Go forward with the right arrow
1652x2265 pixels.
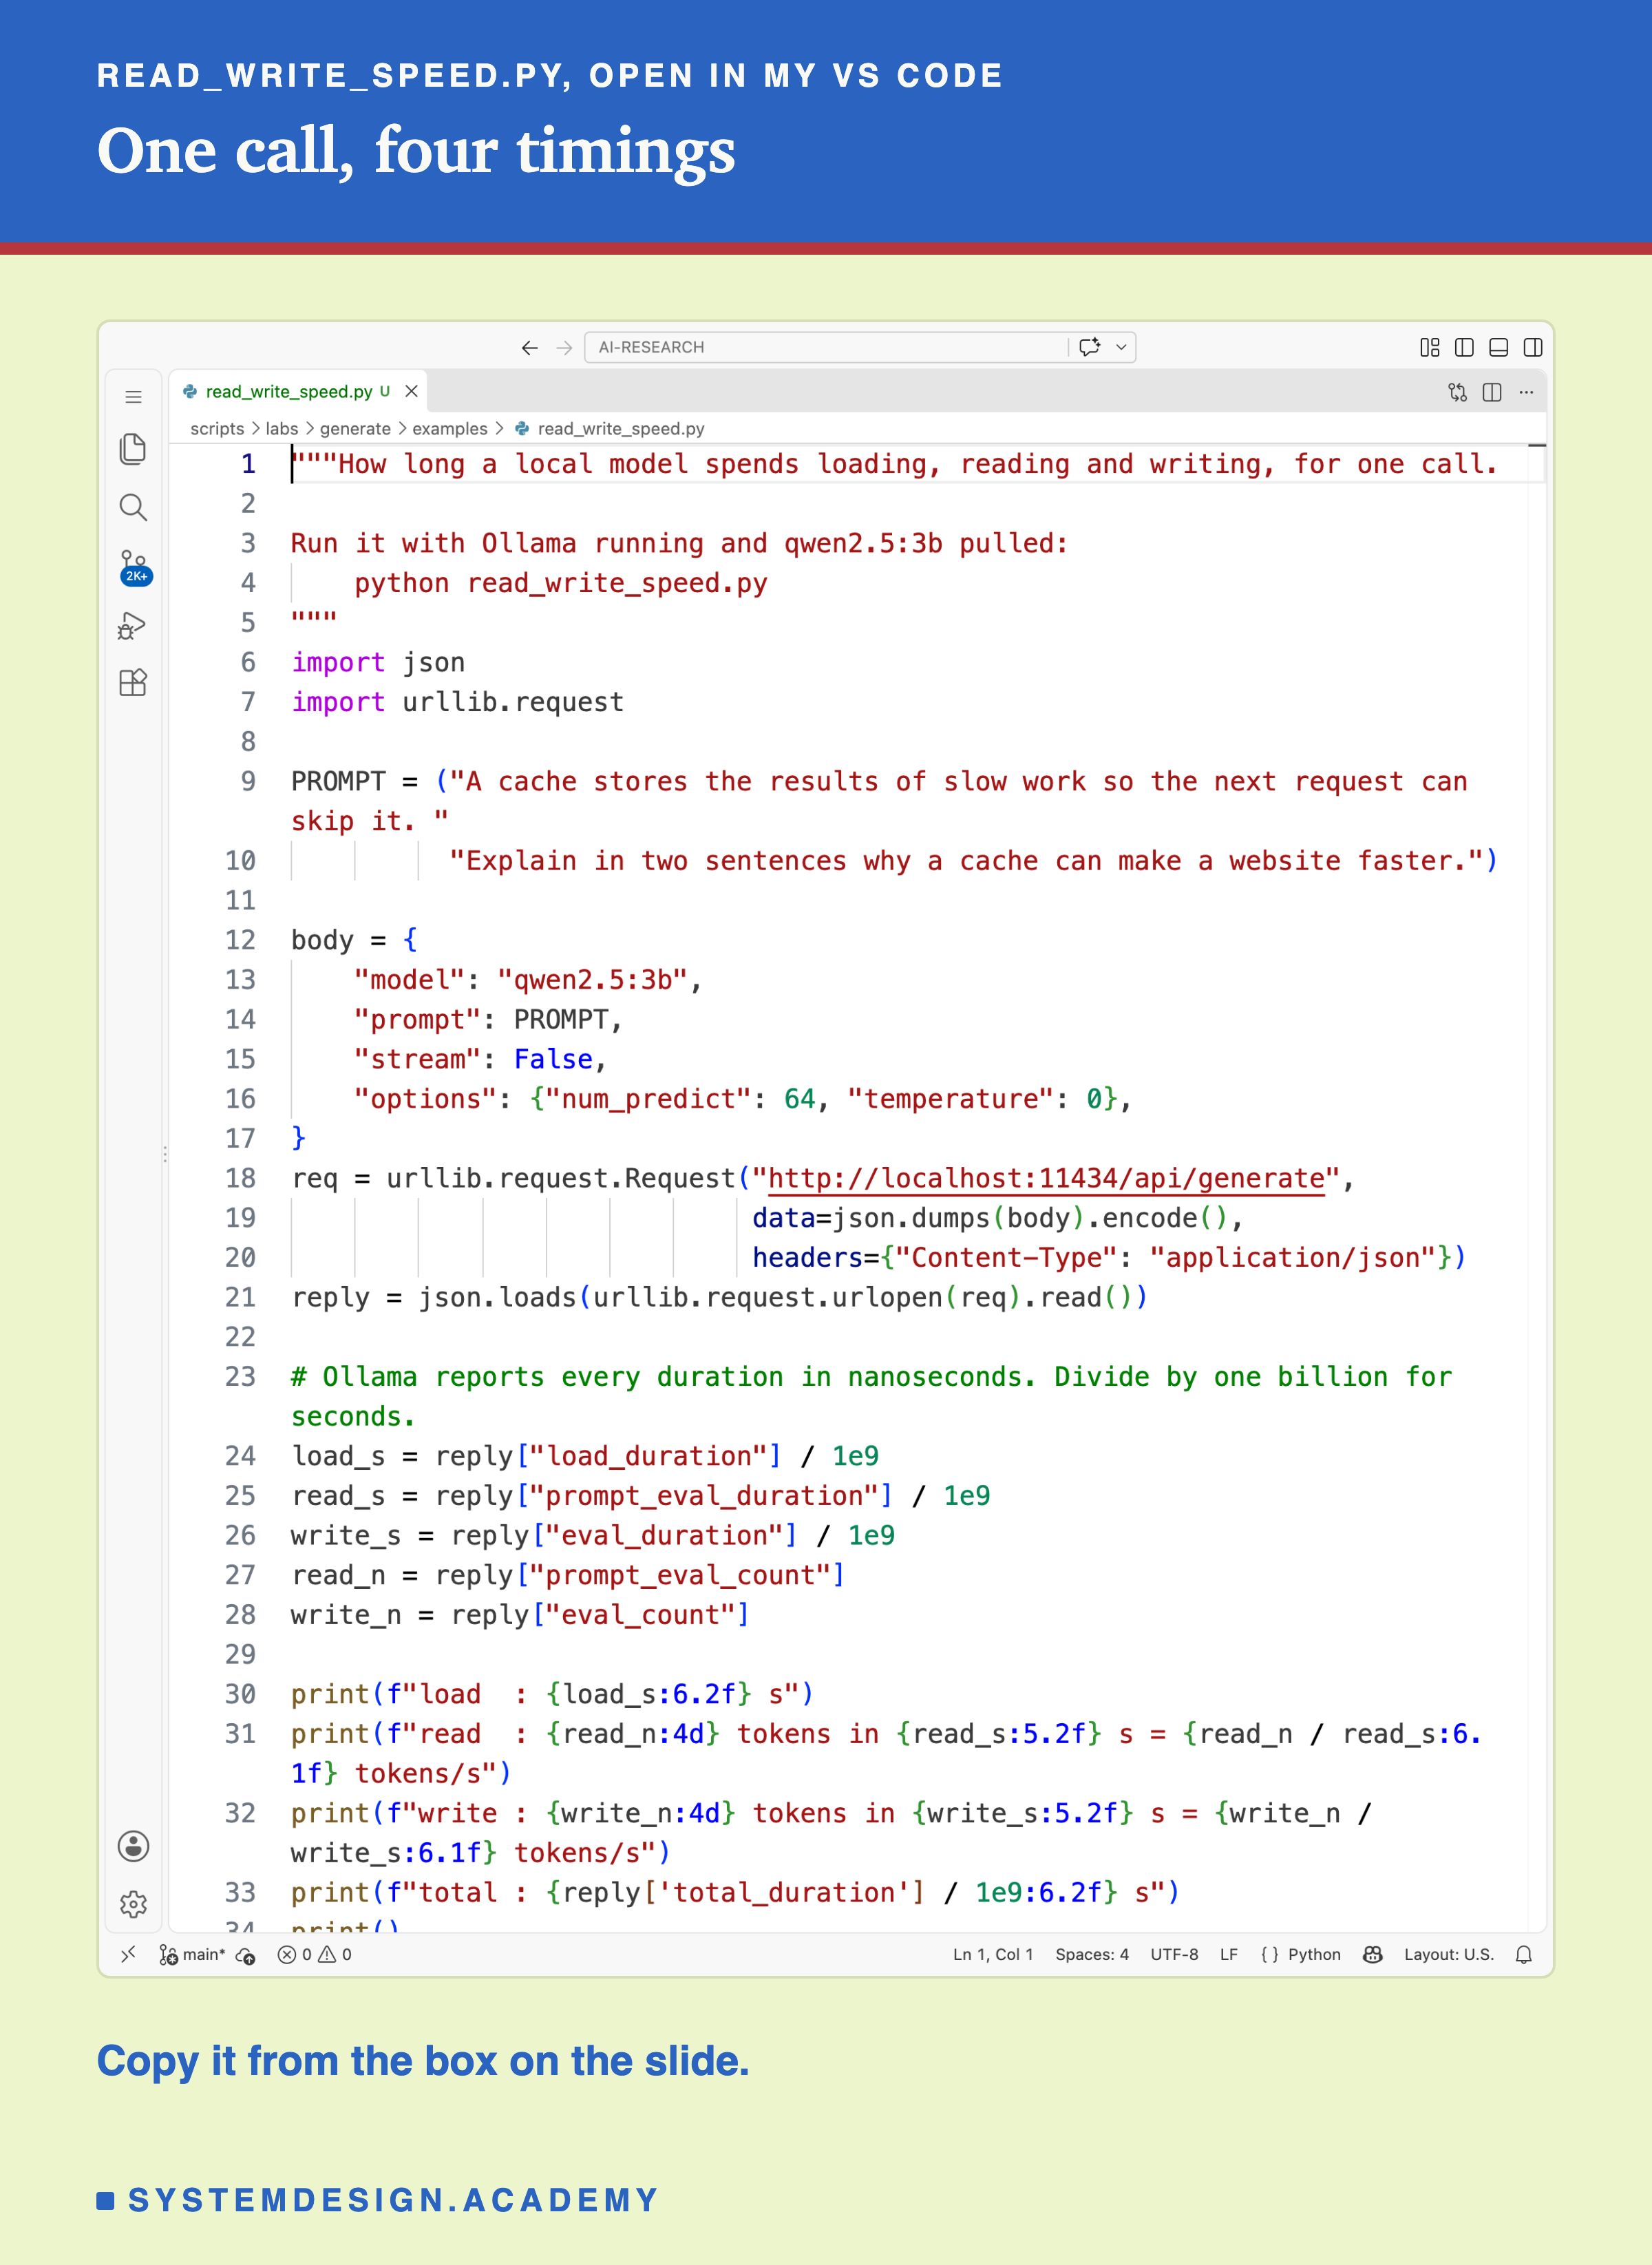(565, 347)
